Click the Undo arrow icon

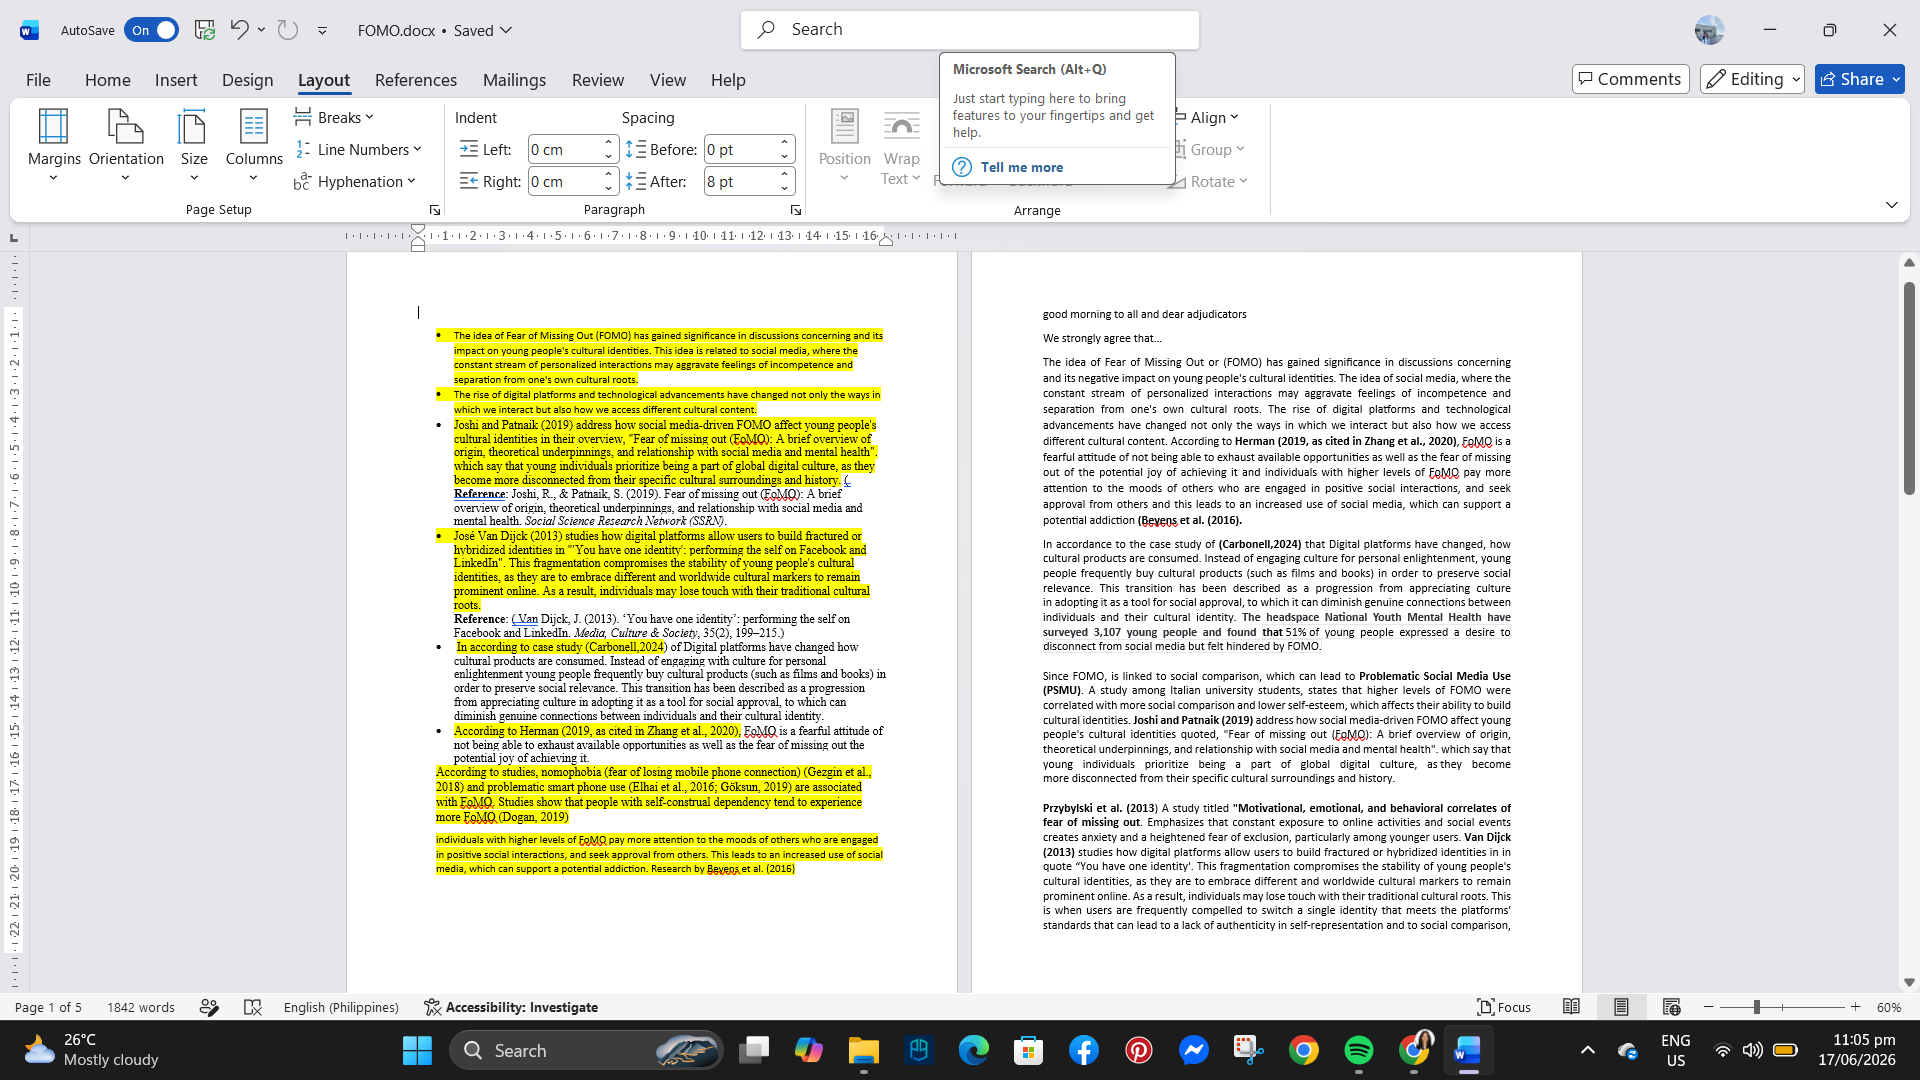[x=239, y=29]
